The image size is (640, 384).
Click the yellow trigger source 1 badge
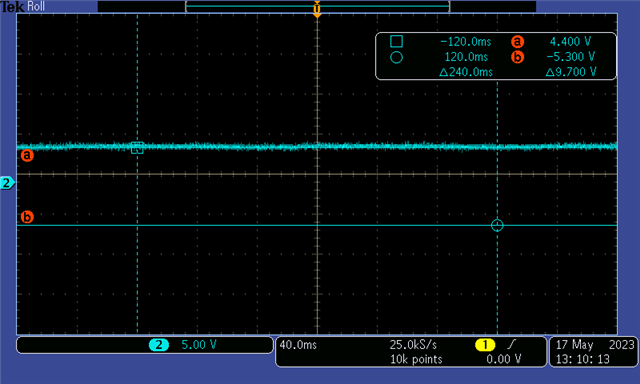tap(485, 345)
